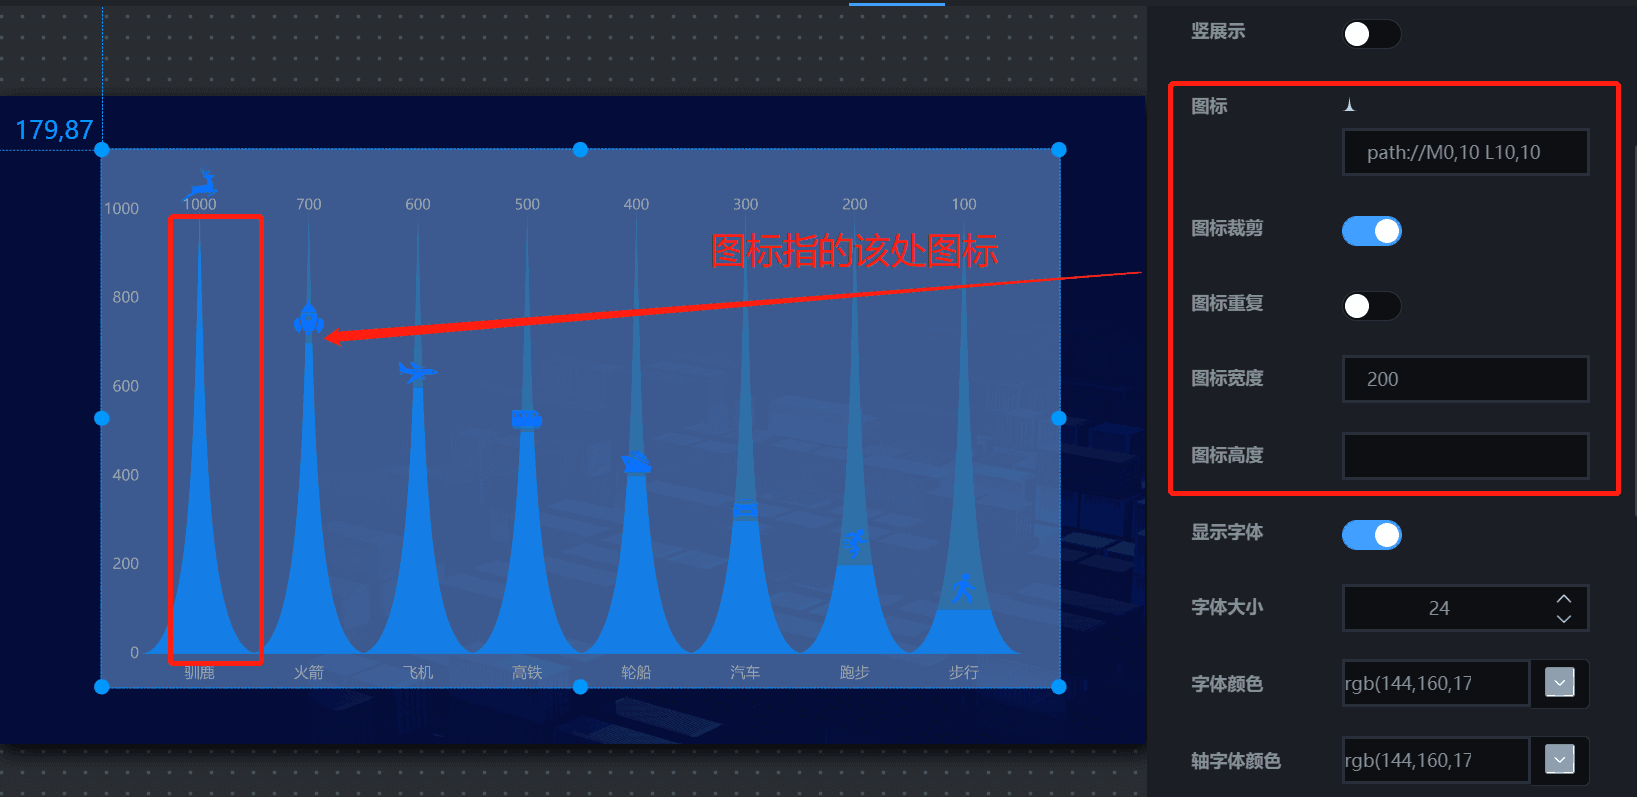Click the 800 y-axis tick label
The height and width of the screenshot is (797, 1637).
coord(126,297)
